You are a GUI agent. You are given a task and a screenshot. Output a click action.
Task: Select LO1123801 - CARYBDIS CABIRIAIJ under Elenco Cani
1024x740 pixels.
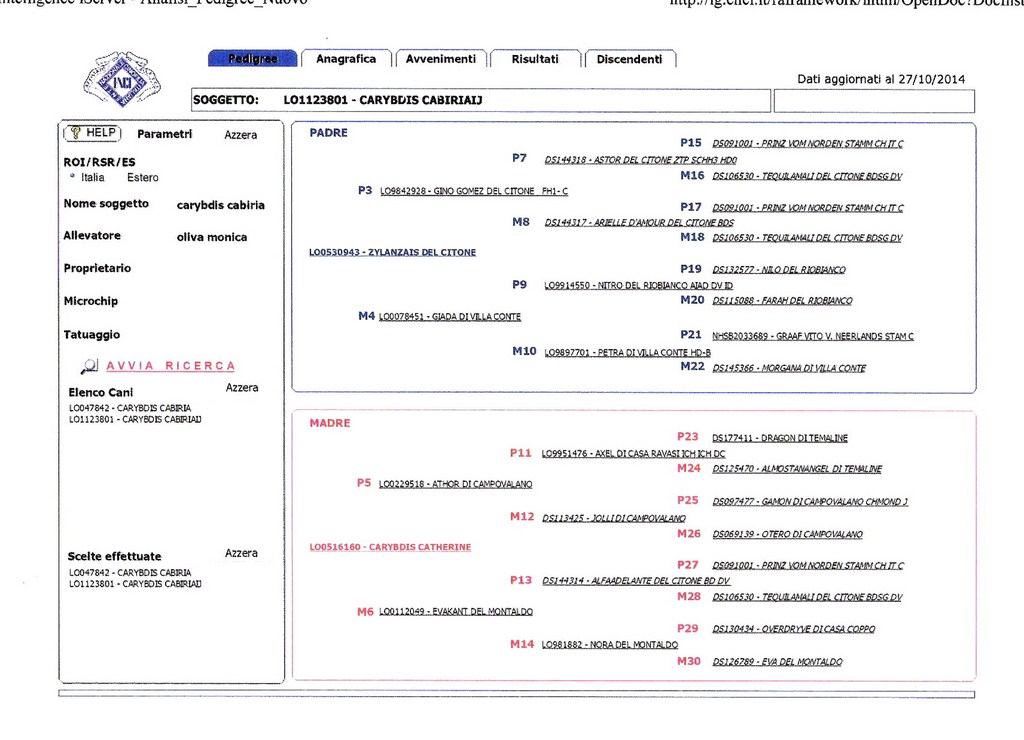(x=135, y=419)
